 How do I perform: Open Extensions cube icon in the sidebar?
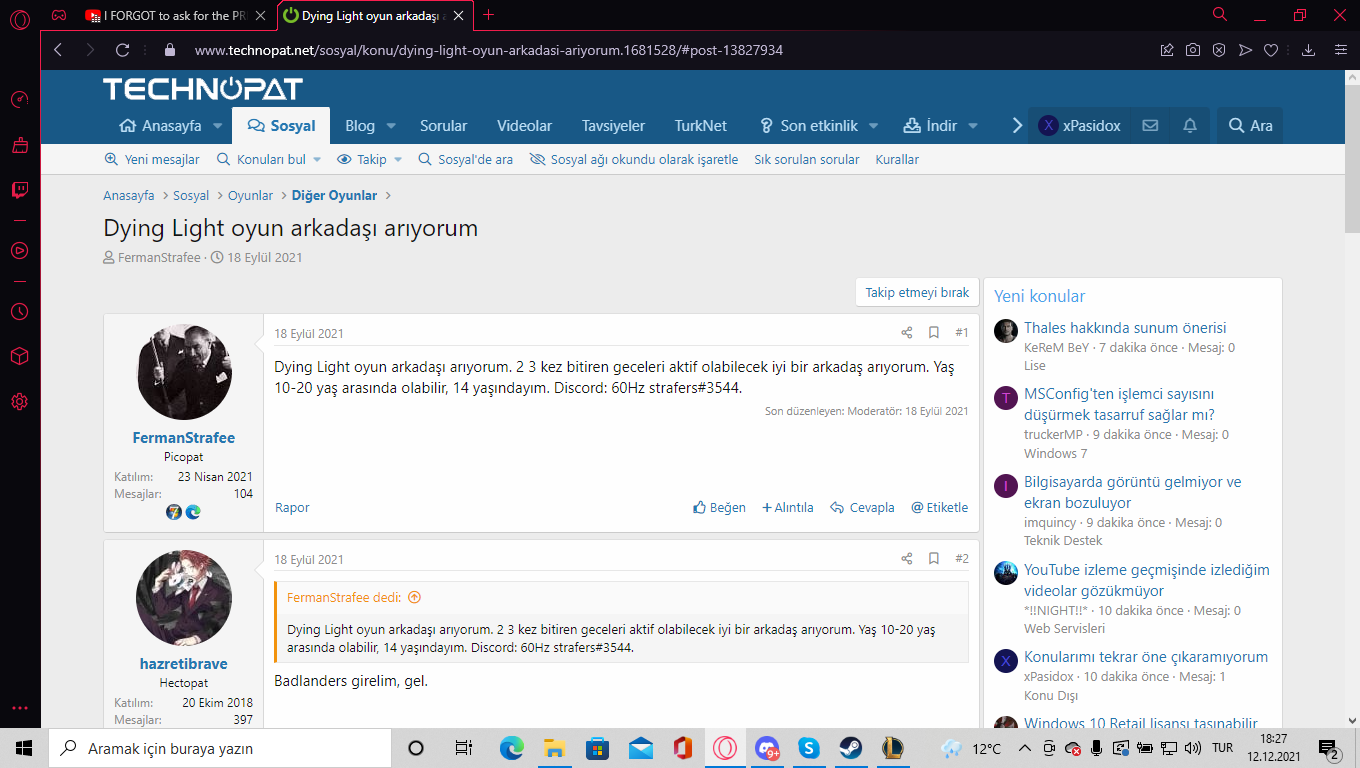tap(20, 357)
